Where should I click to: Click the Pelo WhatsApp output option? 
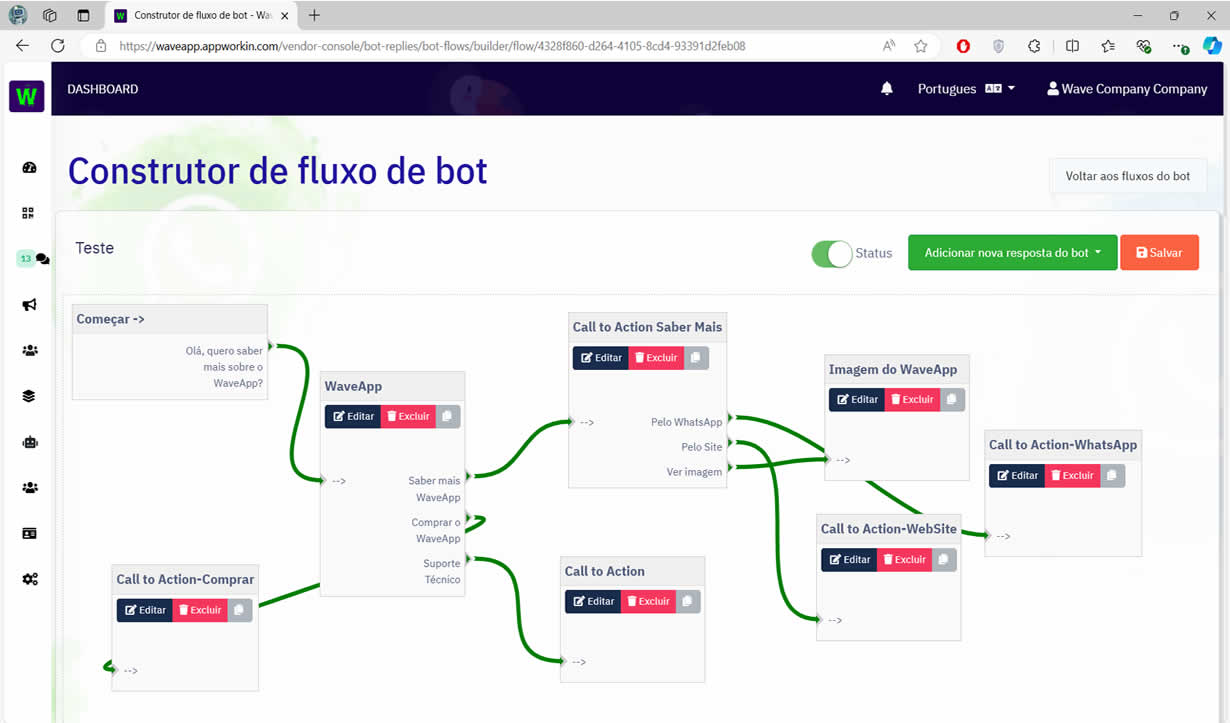point(686,422)
